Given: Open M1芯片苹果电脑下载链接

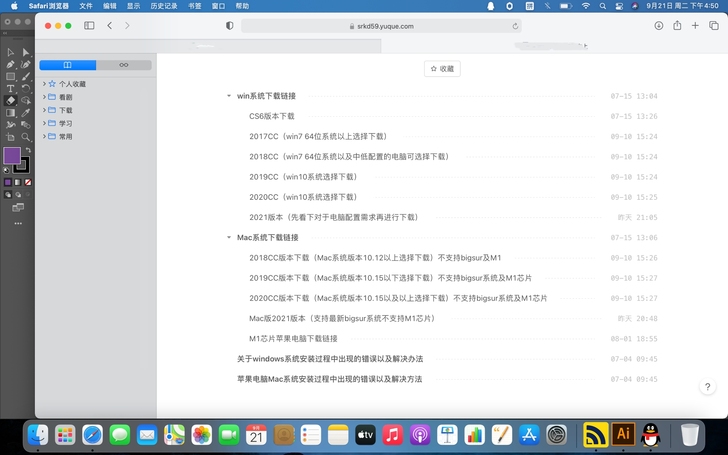Looking at the screenshot, I should 293,338.
